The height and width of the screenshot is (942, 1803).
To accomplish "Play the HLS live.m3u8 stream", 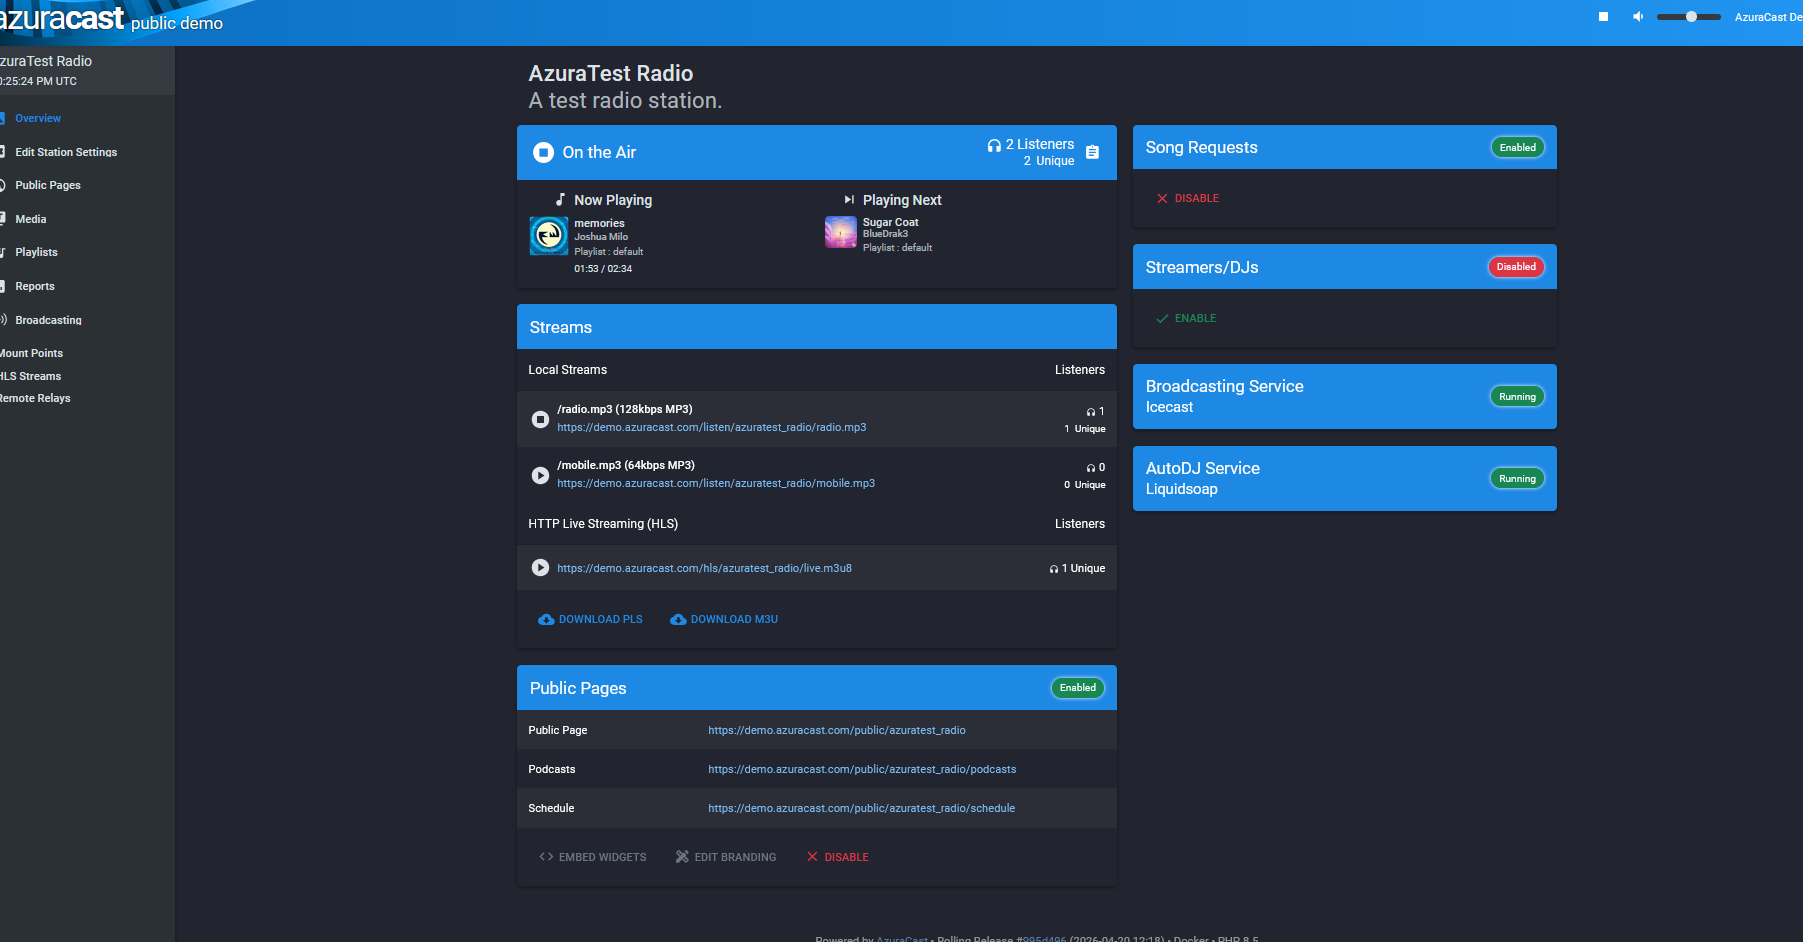I will click(540, 568).
